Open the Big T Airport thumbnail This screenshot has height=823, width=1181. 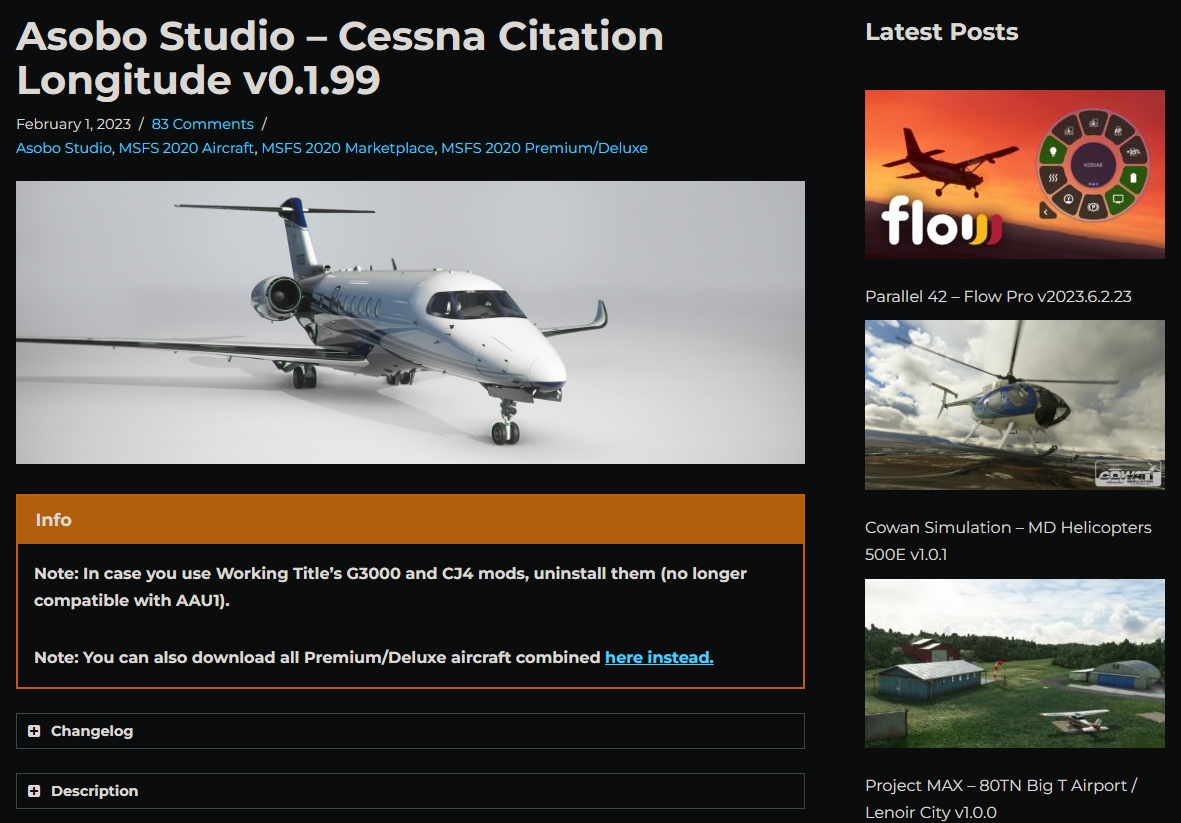(1015, 663)
